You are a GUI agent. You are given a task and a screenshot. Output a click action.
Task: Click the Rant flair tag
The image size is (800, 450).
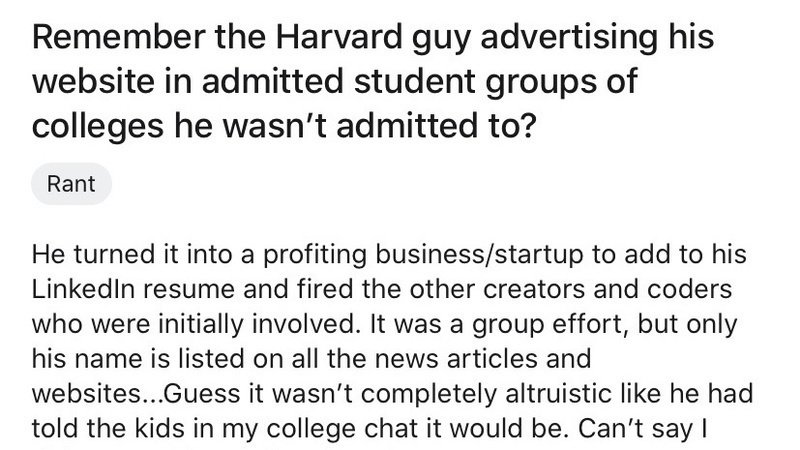(71, 184)
